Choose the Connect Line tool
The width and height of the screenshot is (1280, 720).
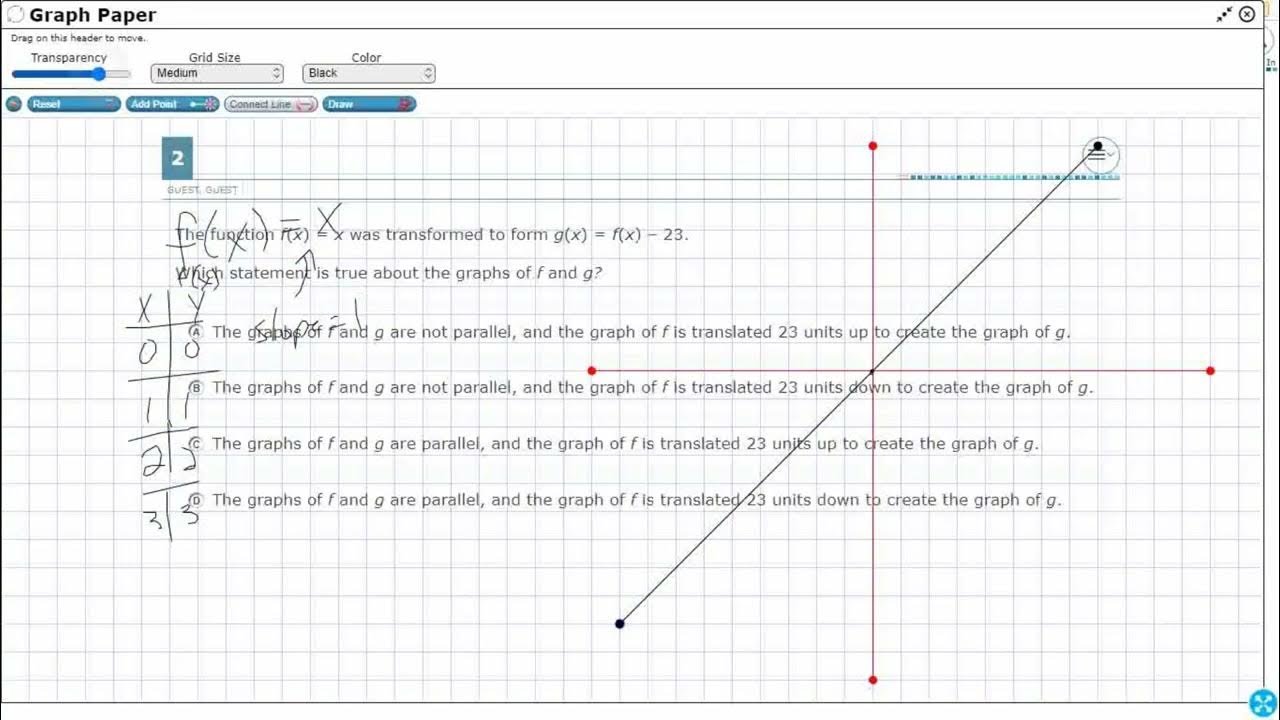coord(271,104)
